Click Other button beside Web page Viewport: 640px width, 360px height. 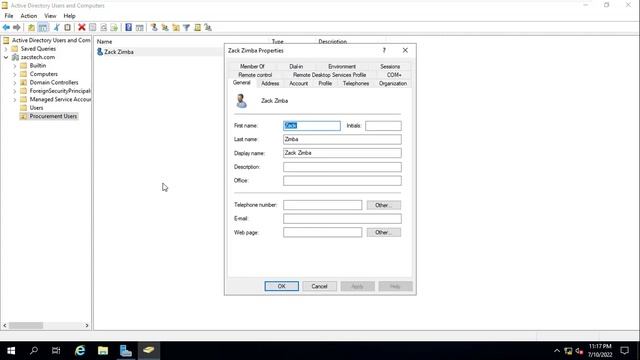[384, 232]
